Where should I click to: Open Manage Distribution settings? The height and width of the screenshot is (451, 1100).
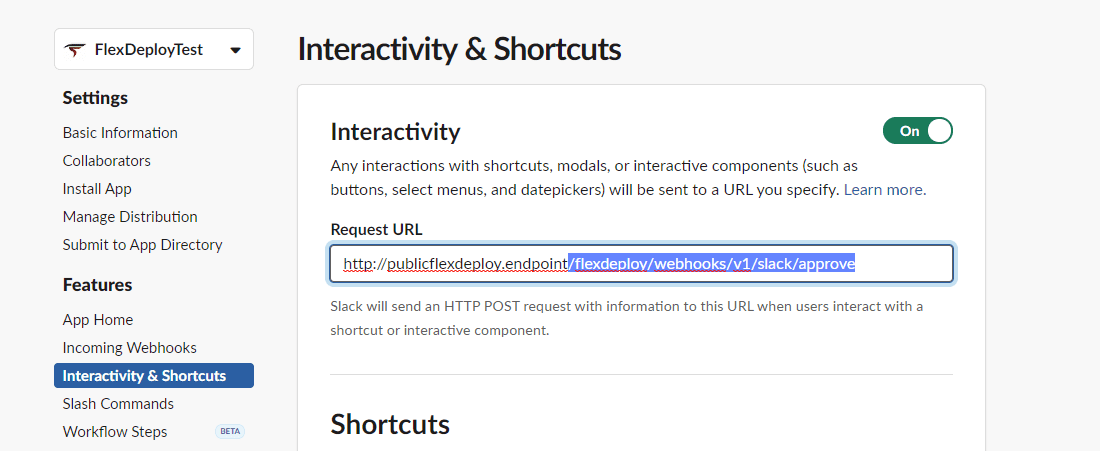point(130,217)
